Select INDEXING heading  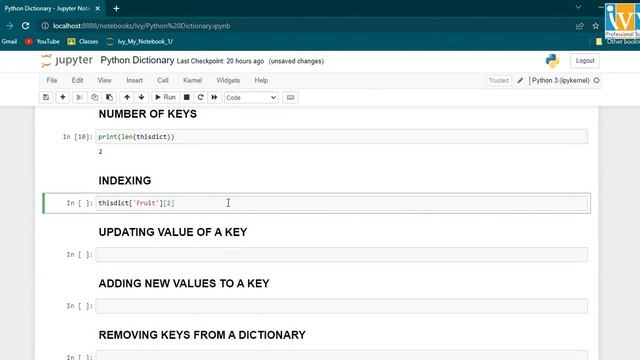tap(125, 180)
